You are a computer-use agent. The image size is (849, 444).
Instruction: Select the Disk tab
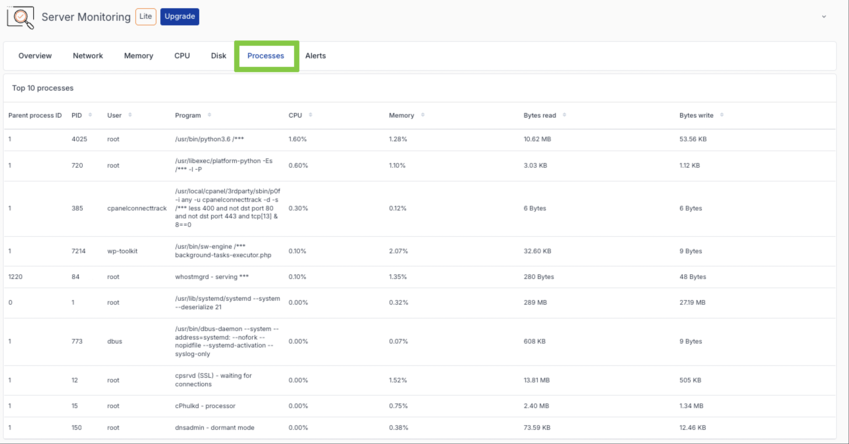point(218,56)
